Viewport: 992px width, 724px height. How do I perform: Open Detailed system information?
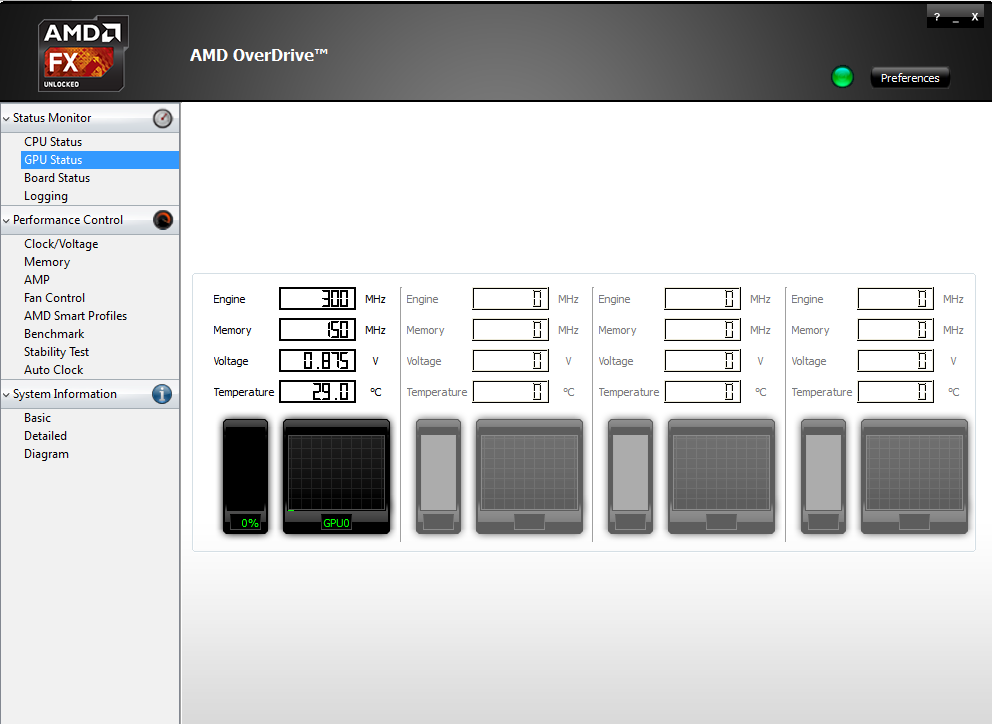(x=46, y=436)
